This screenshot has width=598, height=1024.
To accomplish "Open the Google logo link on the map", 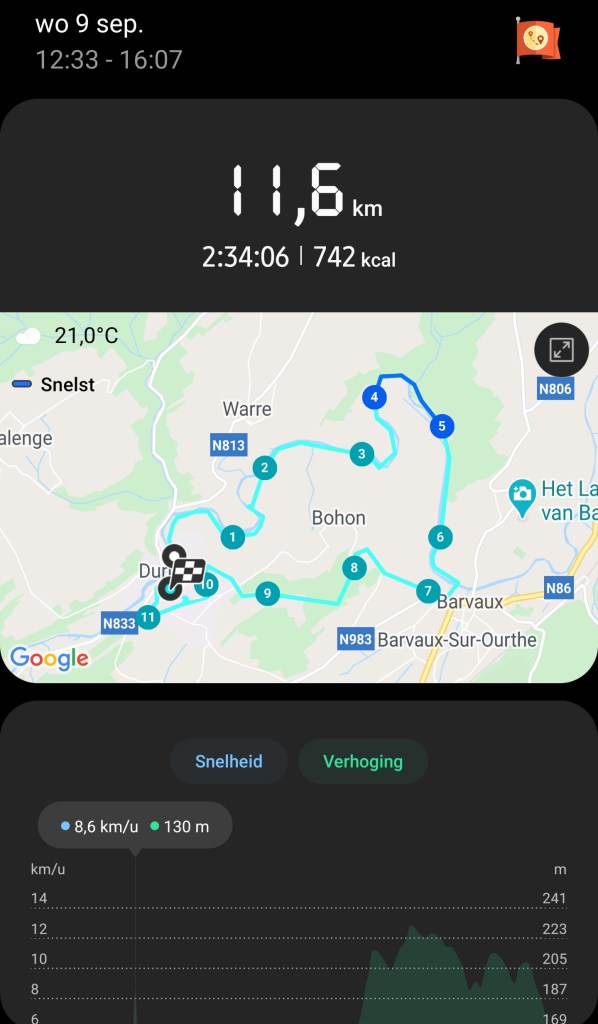I will coord(50,658).
